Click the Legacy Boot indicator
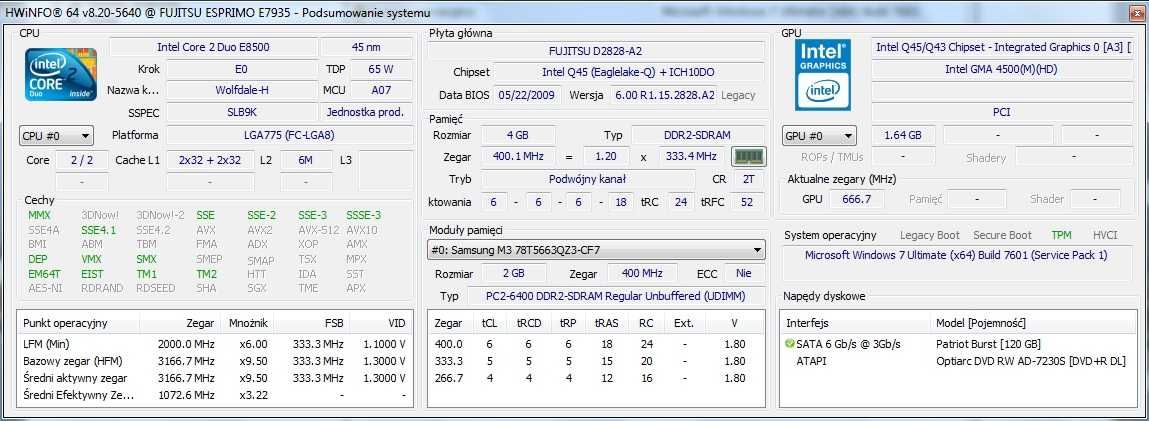Viewport: 1149px width, 421px height. pyautogui.click(x=929, y=235)
